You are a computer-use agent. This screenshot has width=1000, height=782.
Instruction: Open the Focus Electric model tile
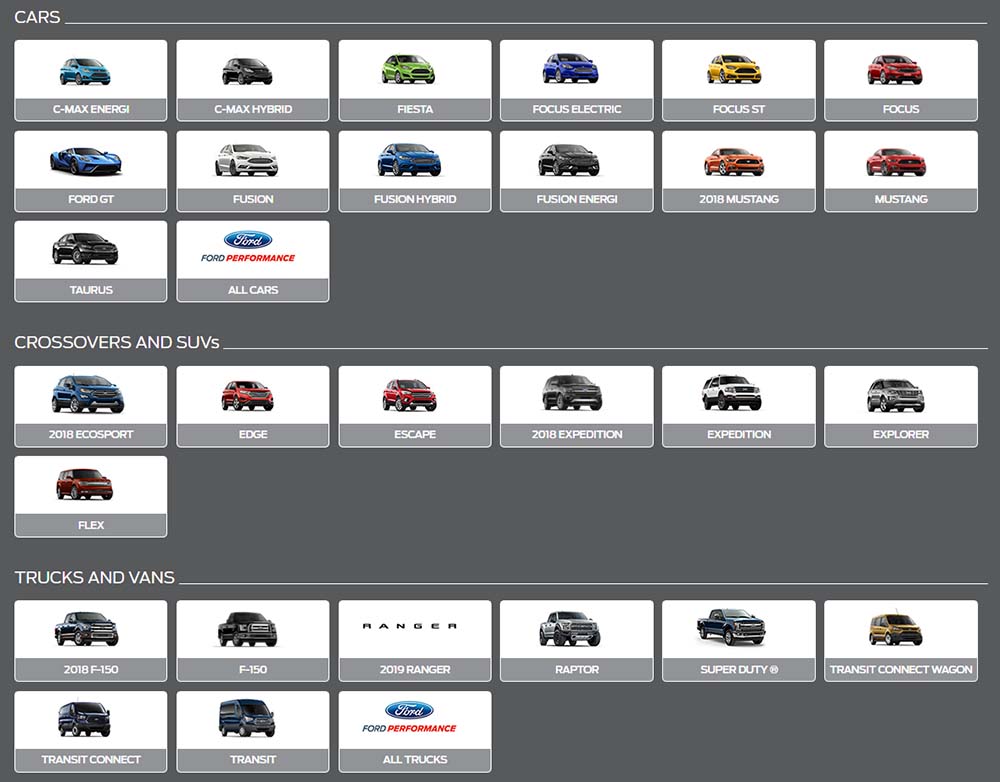(577, 80)
